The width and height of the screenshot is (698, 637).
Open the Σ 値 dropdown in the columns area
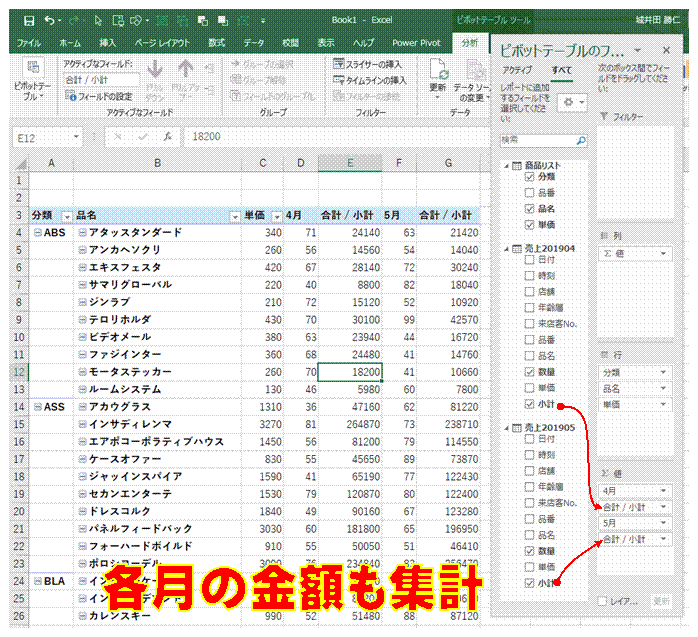pos(663,254)
